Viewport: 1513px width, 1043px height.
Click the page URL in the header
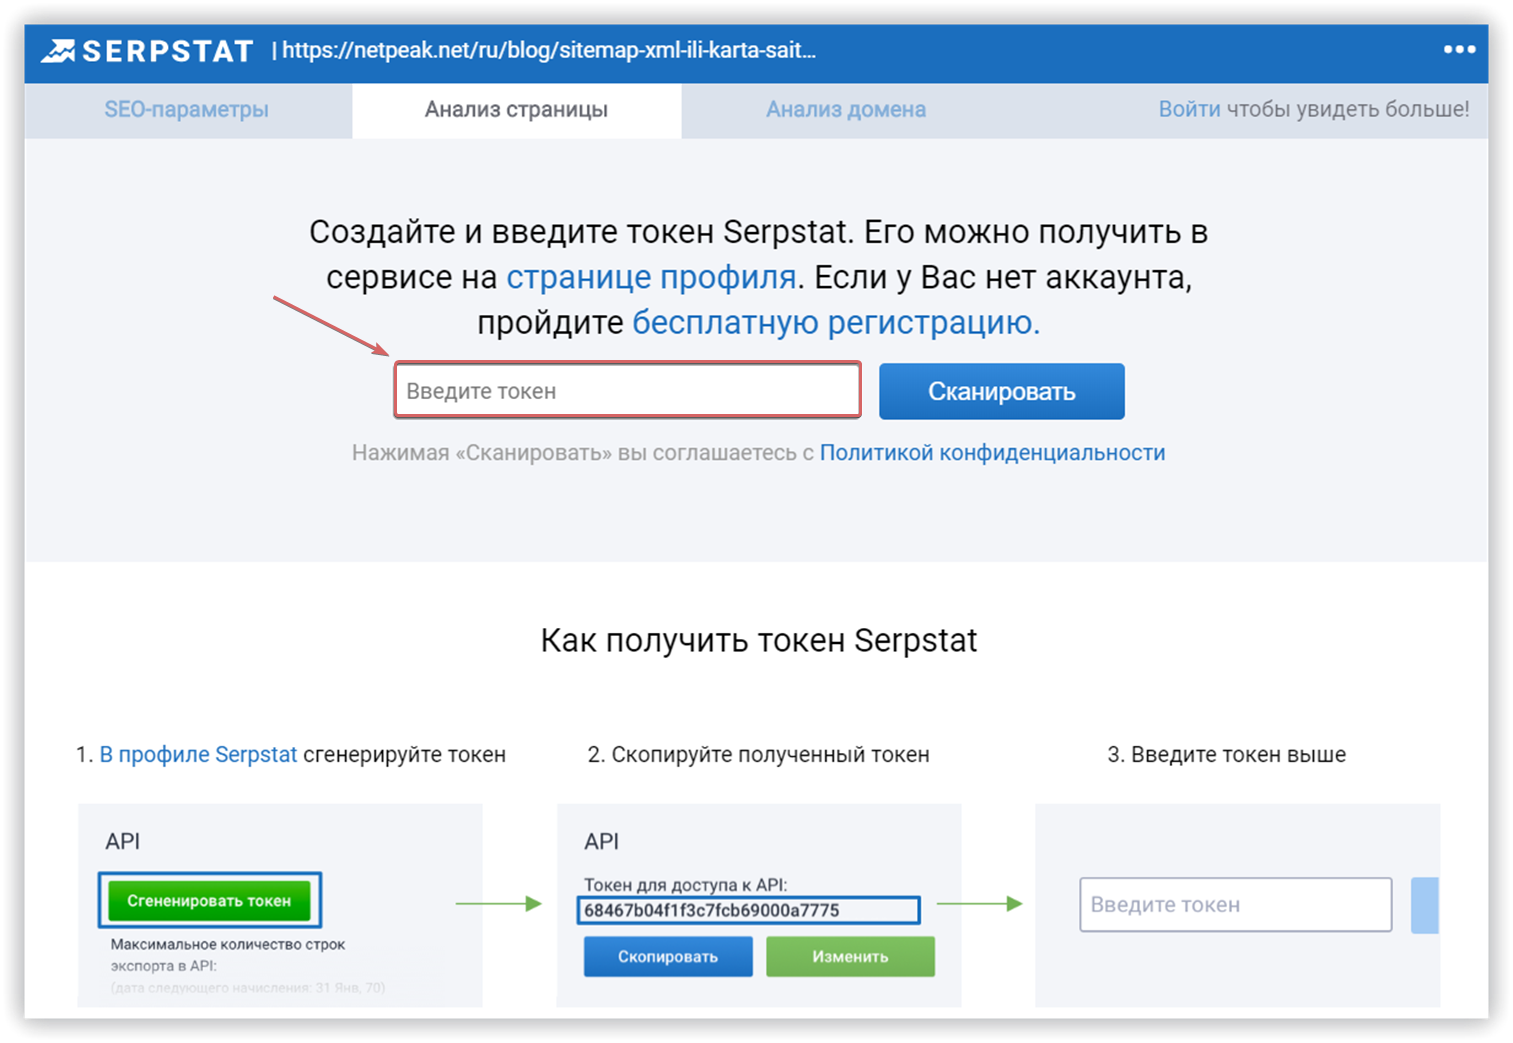click(x=549, y=51)
